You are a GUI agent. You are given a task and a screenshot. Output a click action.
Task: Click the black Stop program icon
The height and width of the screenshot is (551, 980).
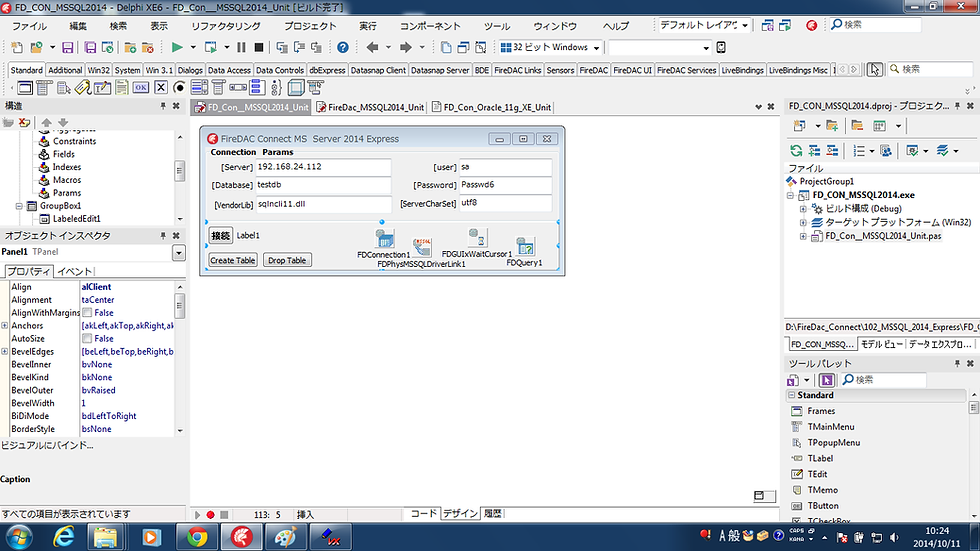click(259, 47)
